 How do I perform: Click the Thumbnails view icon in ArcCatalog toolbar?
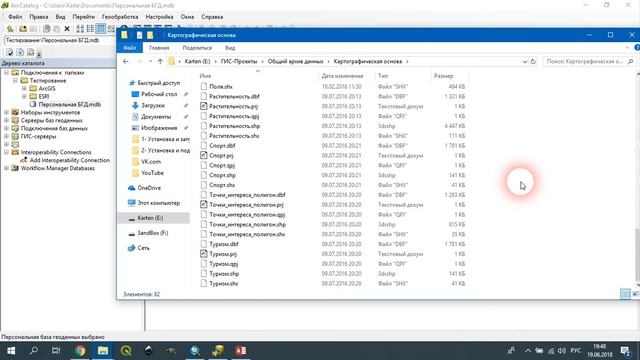[111, 29]
